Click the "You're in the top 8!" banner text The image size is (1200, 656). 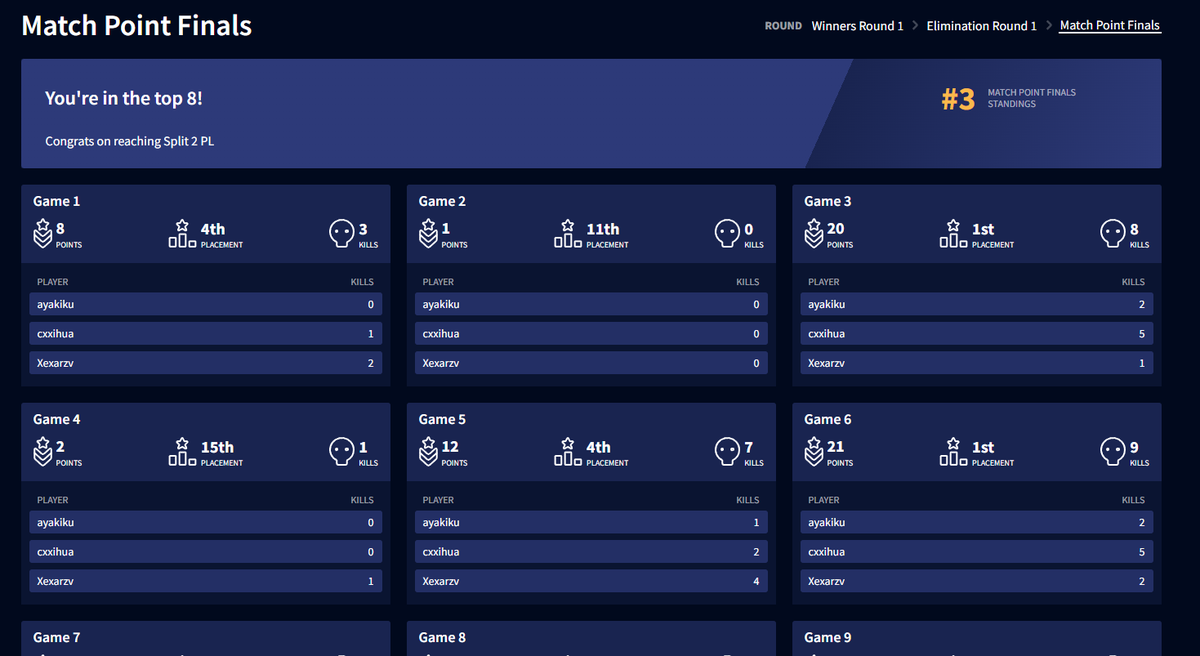124,98
